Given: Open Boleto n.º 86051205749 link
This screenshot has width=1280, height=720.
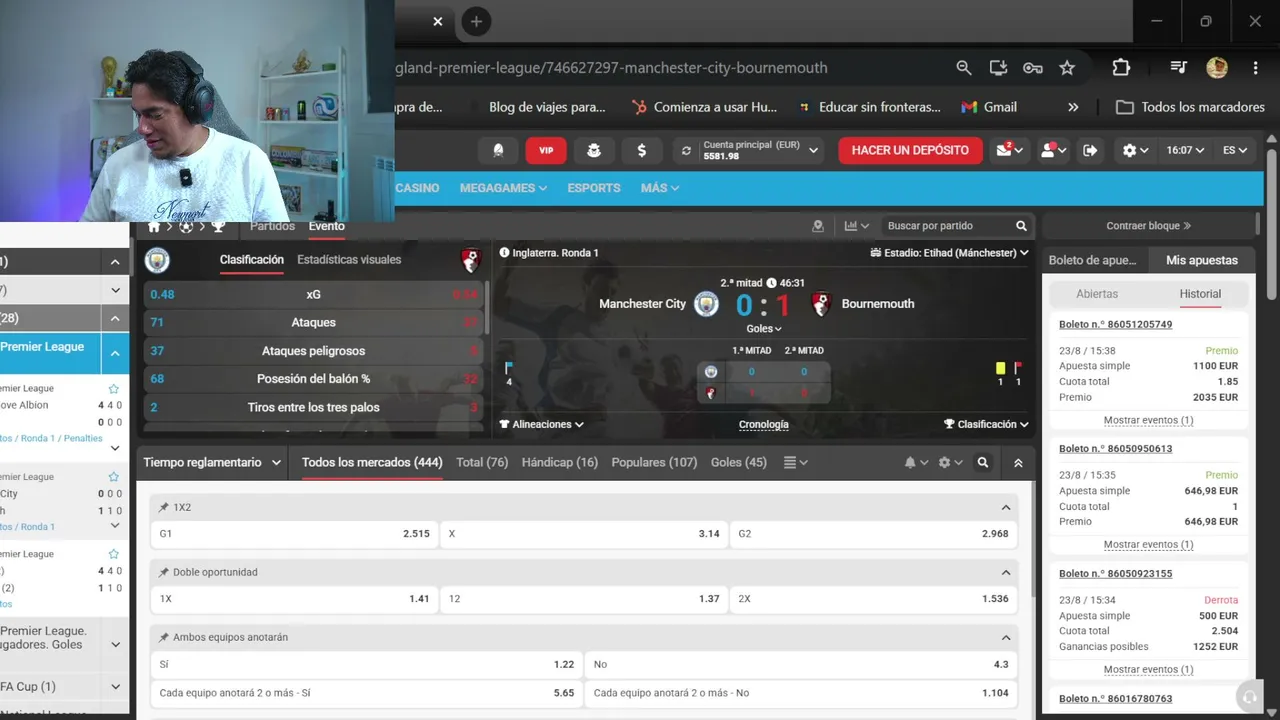Looking at the screenshot, I should [x=1115, y=325].
